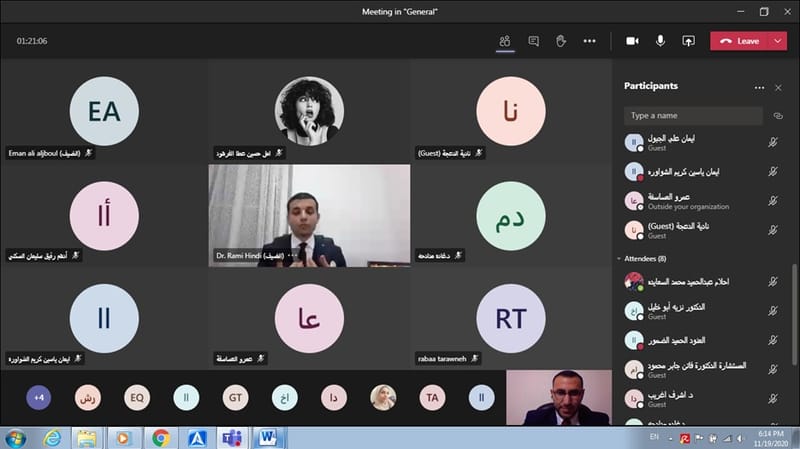This screenshot has width=800, height=449.
Task: Open the meeting chat conversation
Action: (533, 41)
